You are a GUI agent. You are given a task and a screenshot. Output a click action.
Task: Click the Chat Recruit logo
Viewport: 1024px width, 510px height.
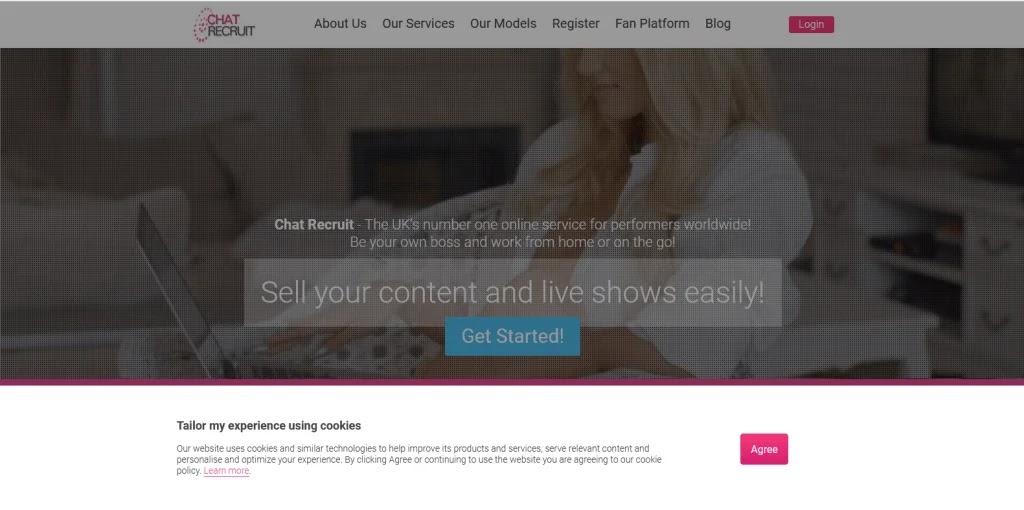[224, 25]
